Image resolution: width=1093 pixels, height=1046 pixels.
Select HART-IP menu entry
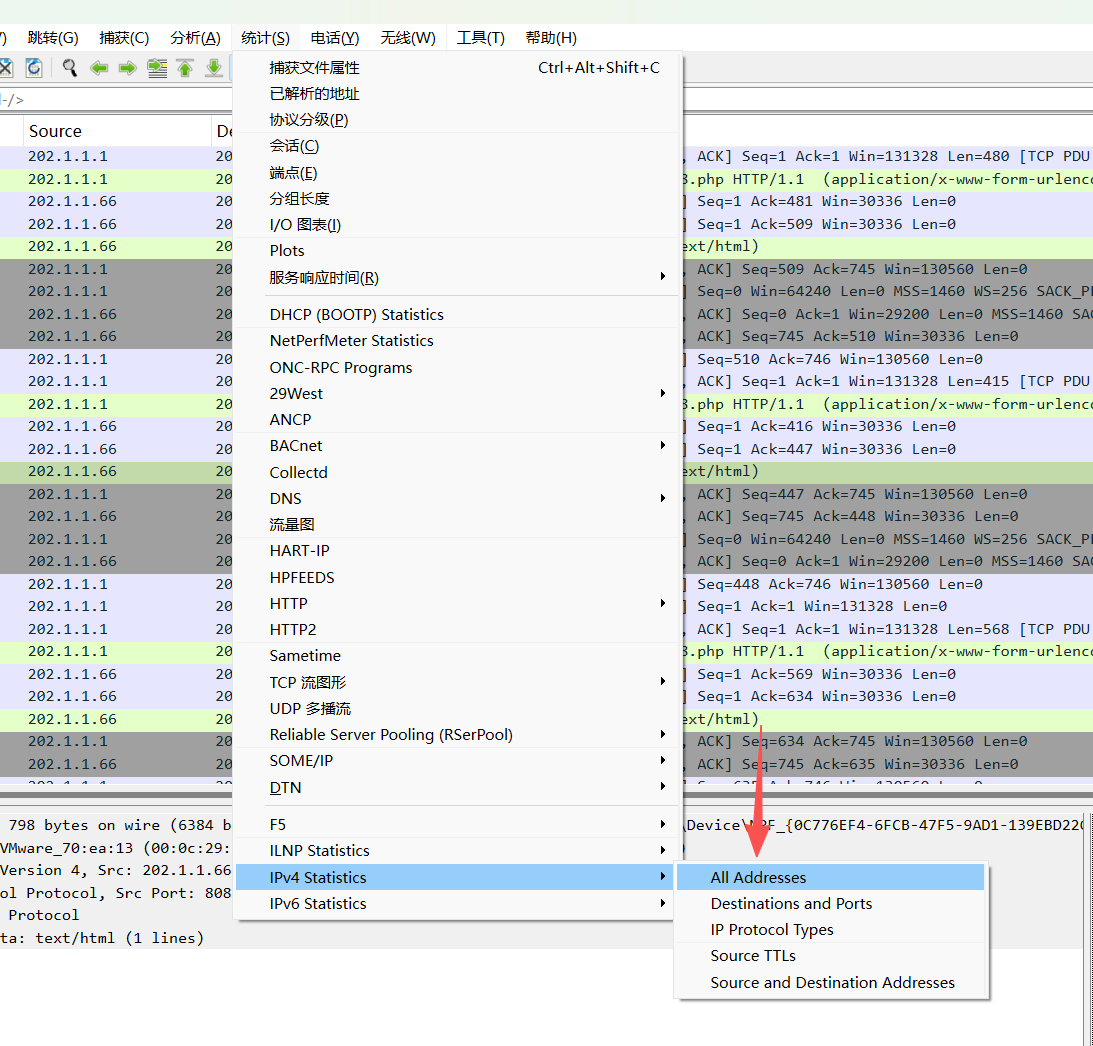point(457,551)
